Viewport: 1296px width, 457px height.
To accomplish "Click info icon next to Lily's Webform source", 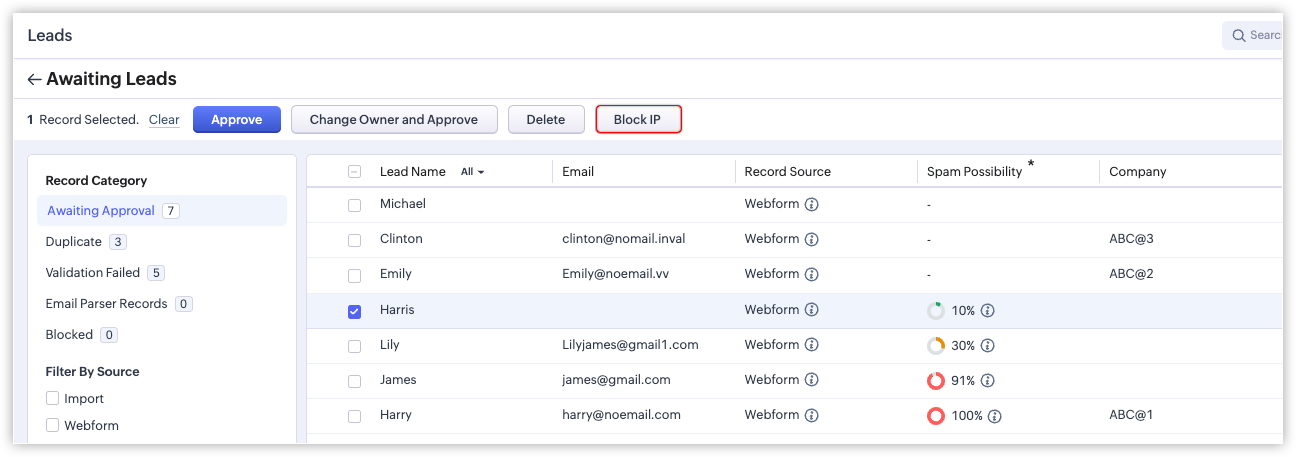I will [x=812, y=345].
